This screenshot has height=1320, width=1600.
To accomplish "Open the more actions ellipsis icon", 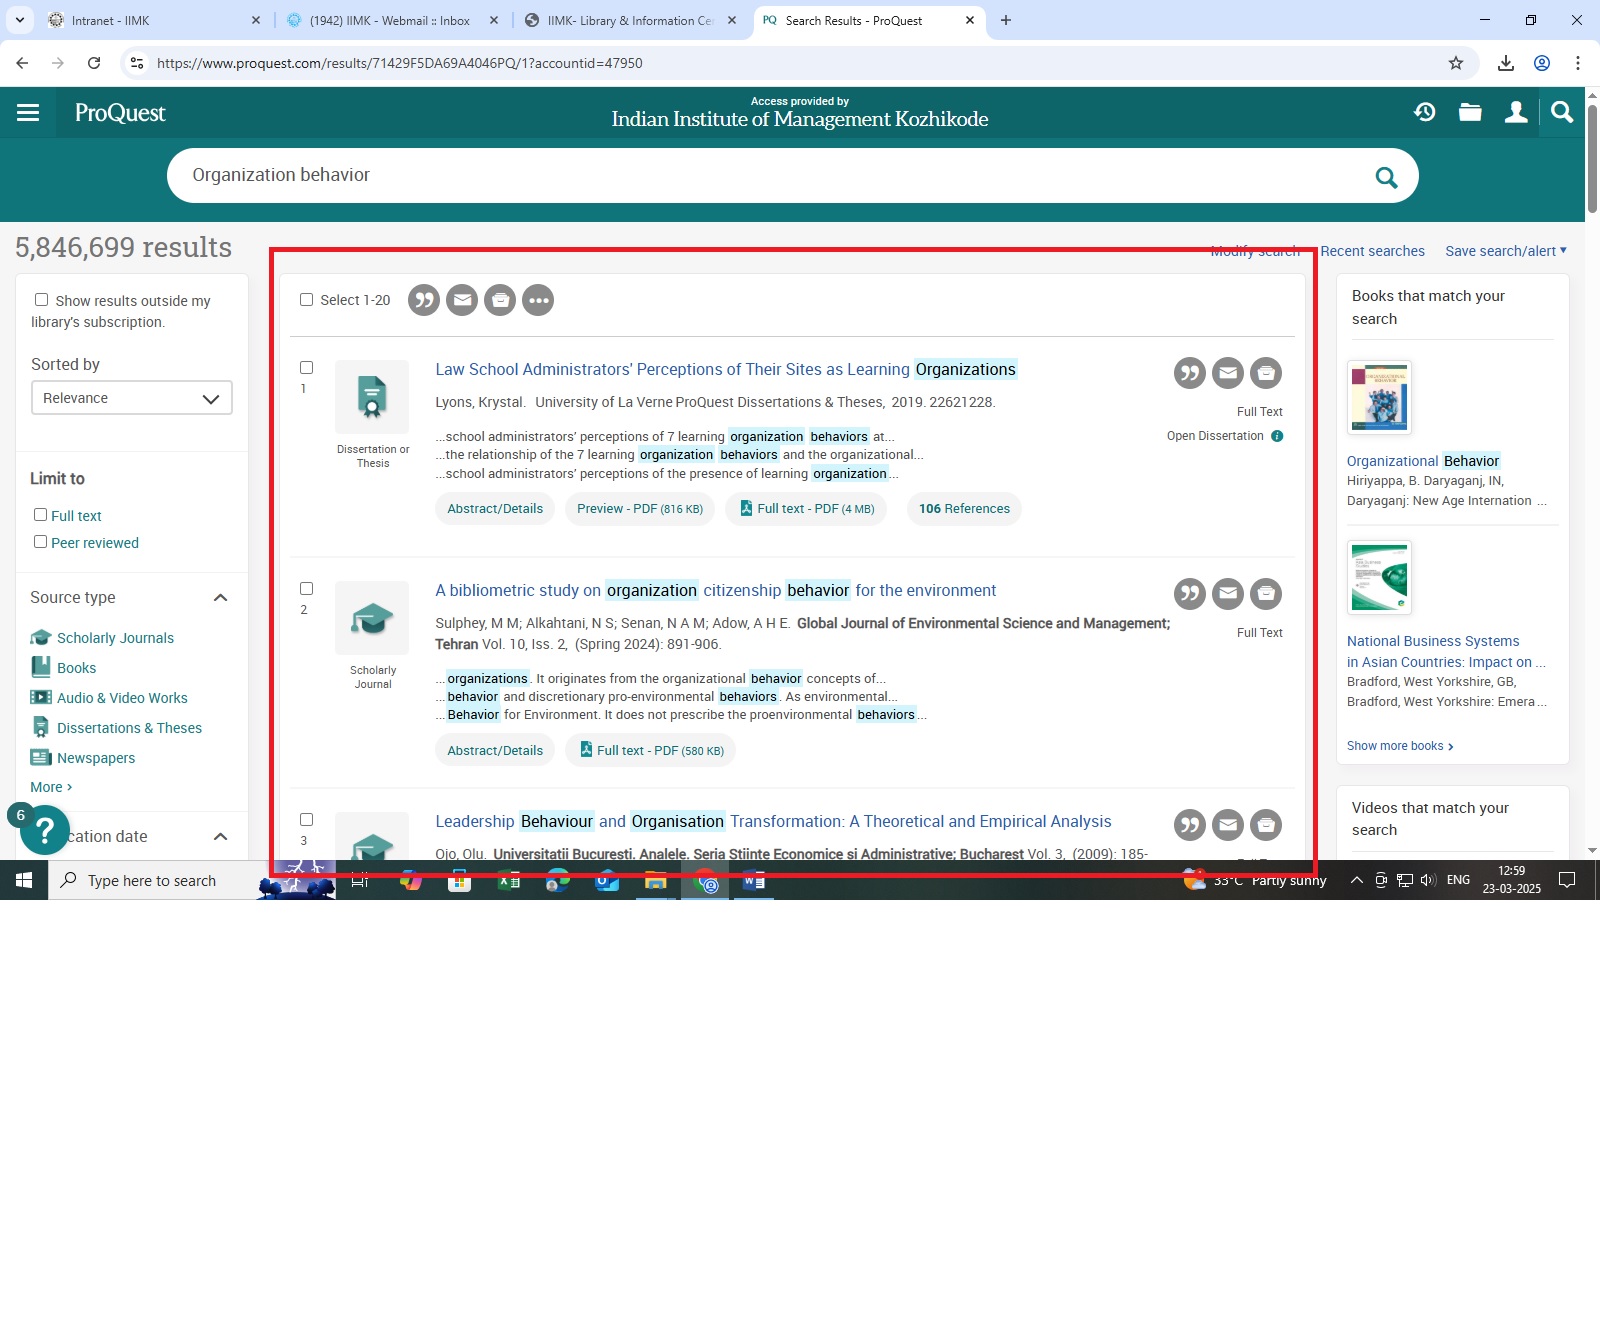I will (x=538, y=301).
